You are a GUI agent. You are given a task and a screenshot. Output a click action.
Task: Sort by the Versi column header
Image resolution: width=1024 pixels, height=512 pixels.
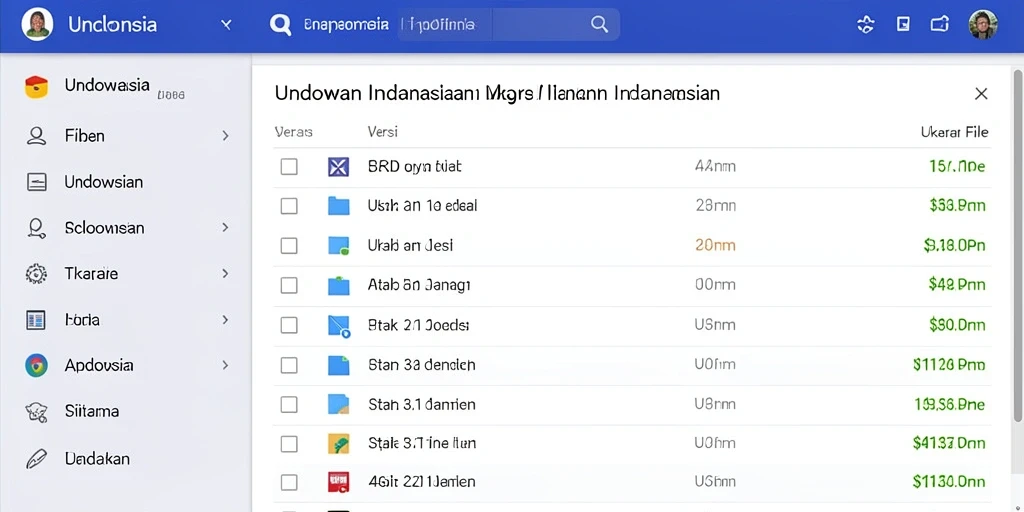click(383, 132)
